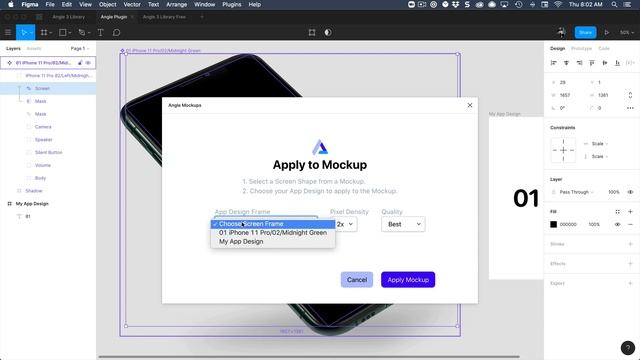
Task: Select the Text tool
Action: pyautogui.click(x=100, y=32)
